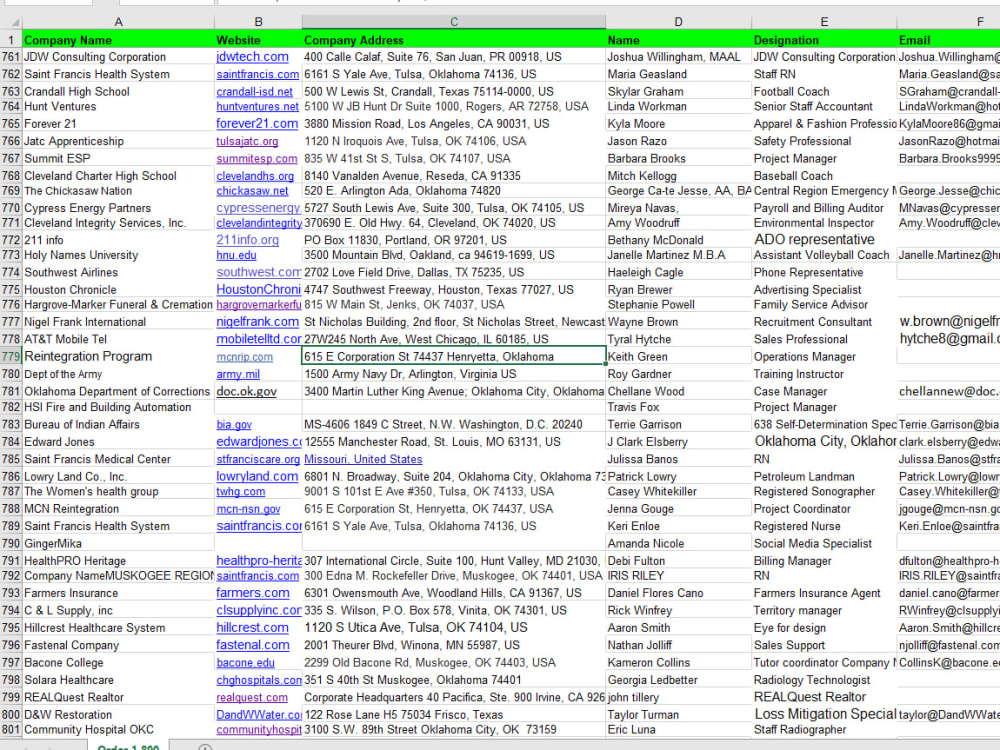Open the nigelfrank.com link
1000x750 pixels.
click(258, 322)
